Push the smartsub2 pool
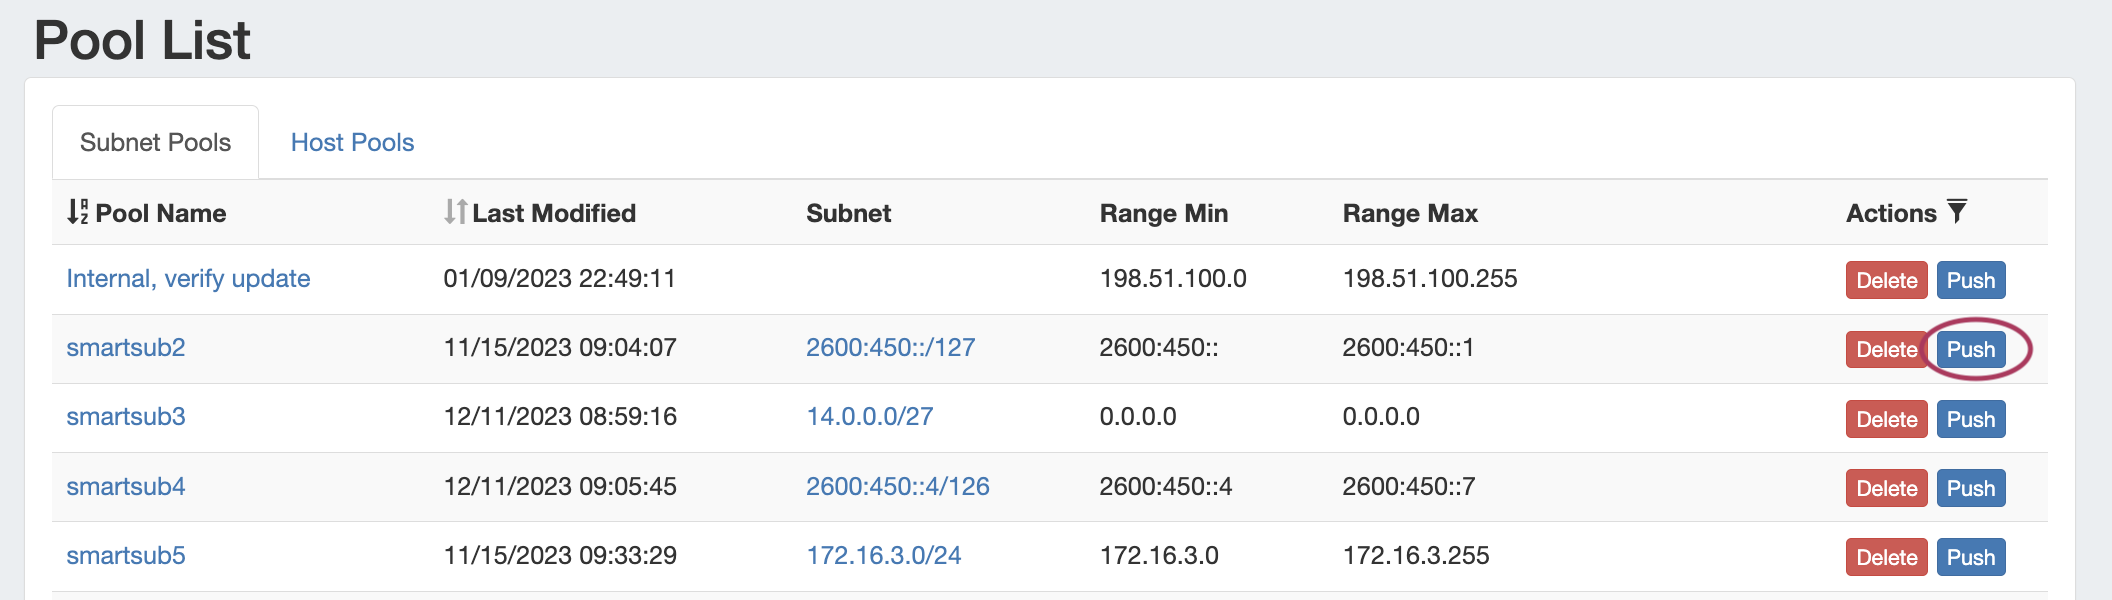Image resolution: width=2112 pixels, height=600 pixels. [x=1970, y=350]
